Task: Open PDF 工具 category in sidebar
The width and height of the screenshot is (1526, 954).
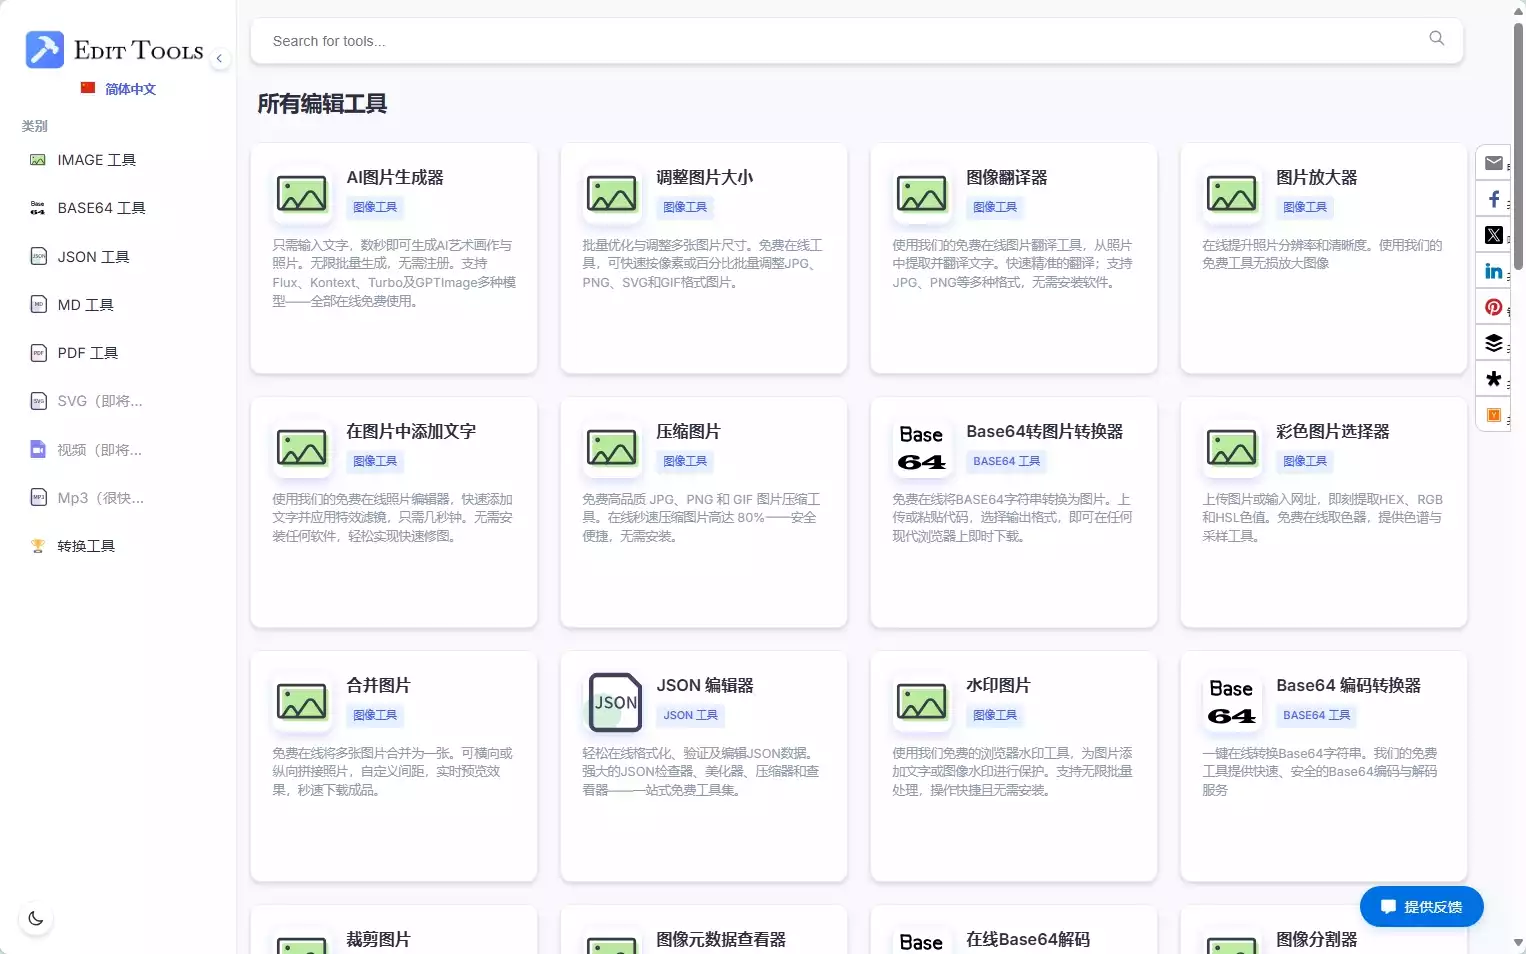Action: pos(74,353)
